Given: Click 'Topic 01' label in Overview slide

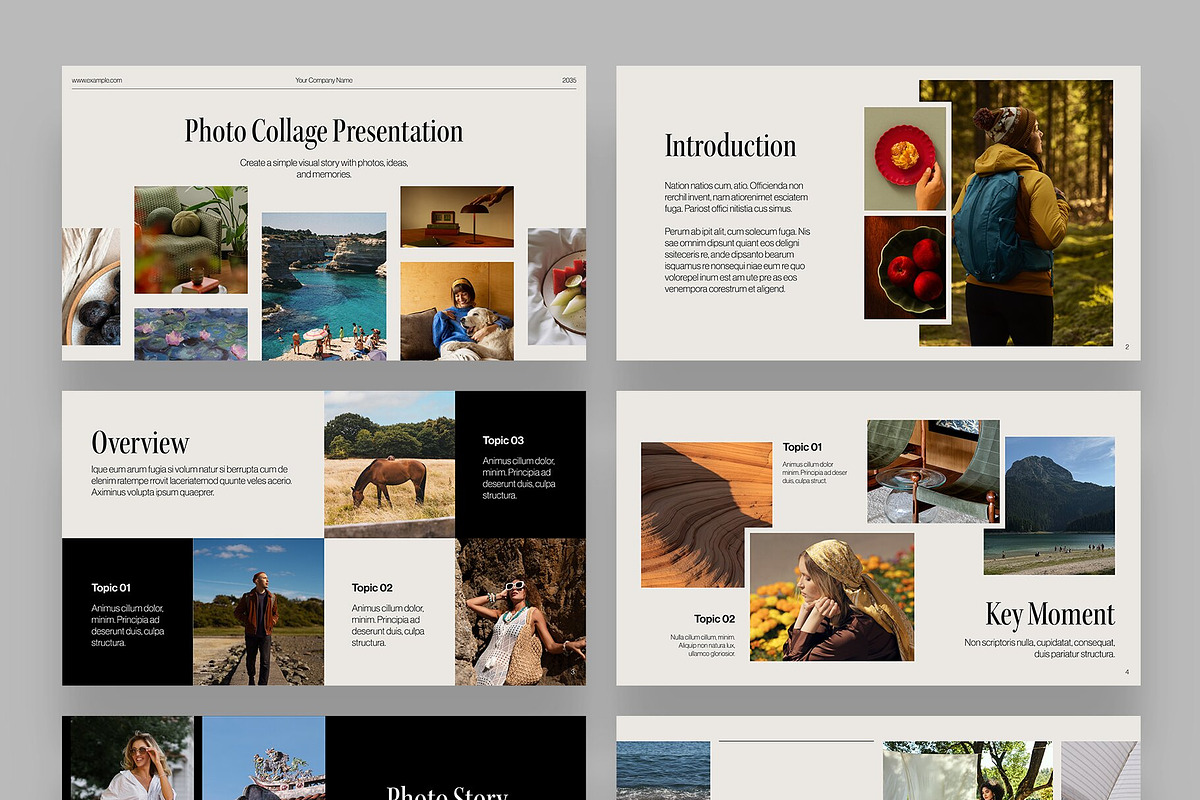Looking at the screenshot, I should (111, 588).
